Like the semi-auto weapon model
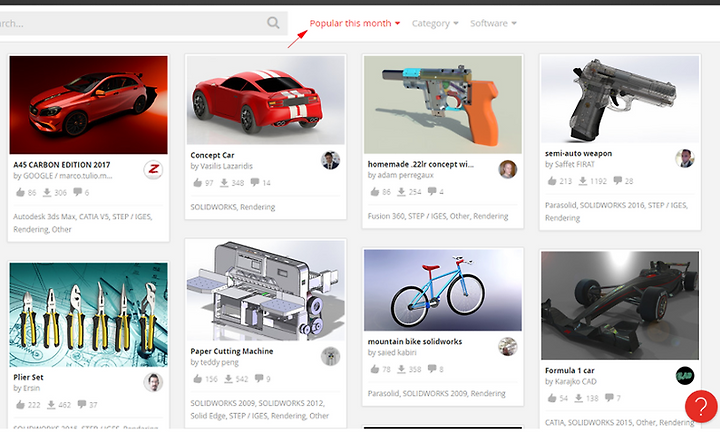The image size is (720, 432). [552, 181]
